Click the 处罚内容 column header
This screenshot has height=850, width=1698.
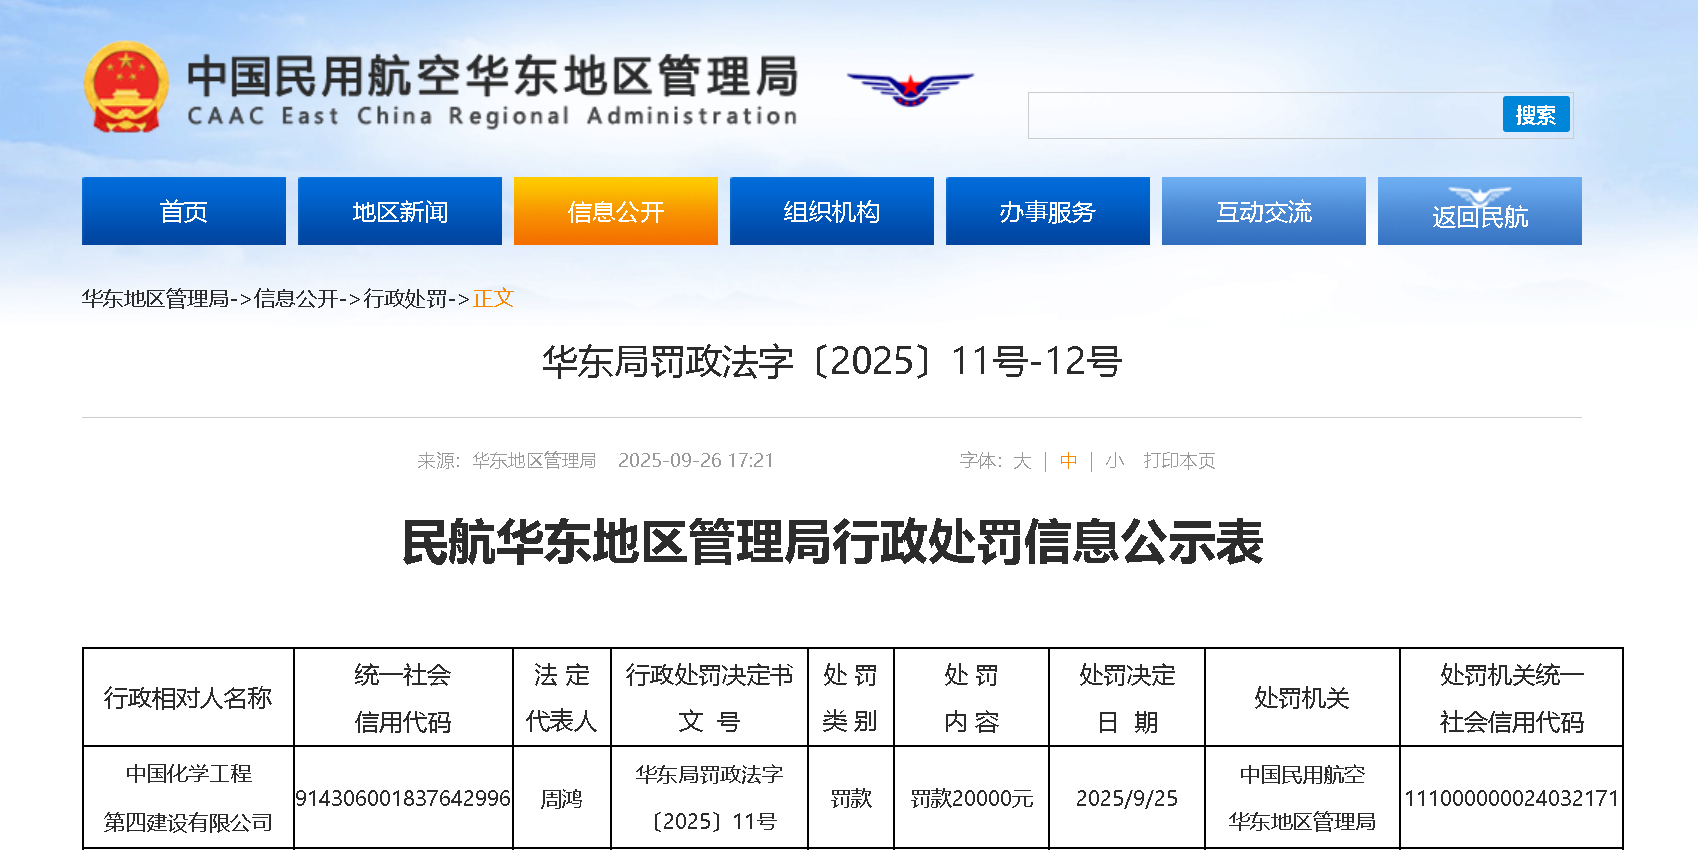971,698
